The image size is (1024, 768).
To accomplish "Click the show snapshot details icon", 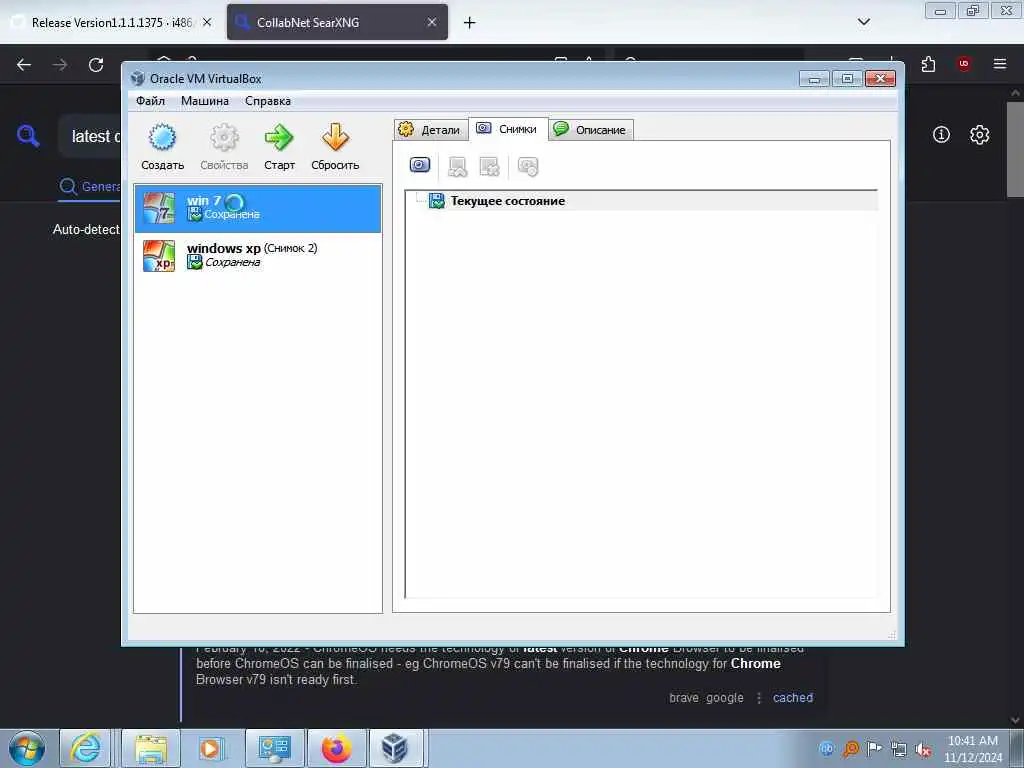I will pyautogui.click(x=528, y=167).
